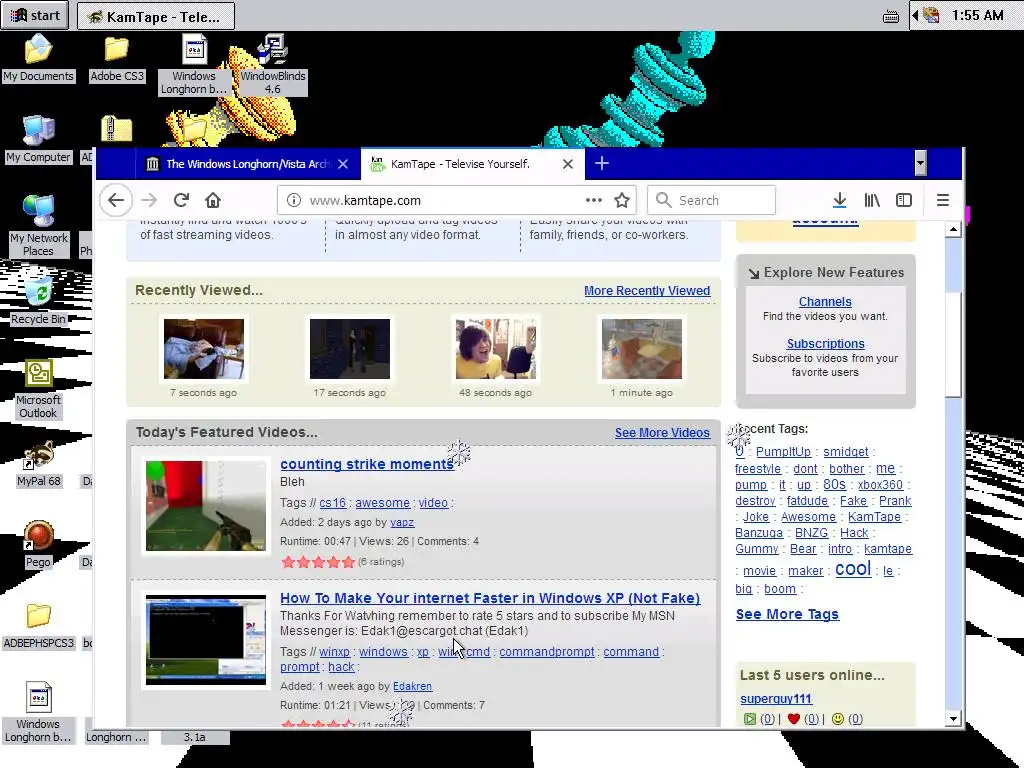Screen dimensions: 1024x768
Task: Click the xbox360 recent tag
Action: [880, 485]
